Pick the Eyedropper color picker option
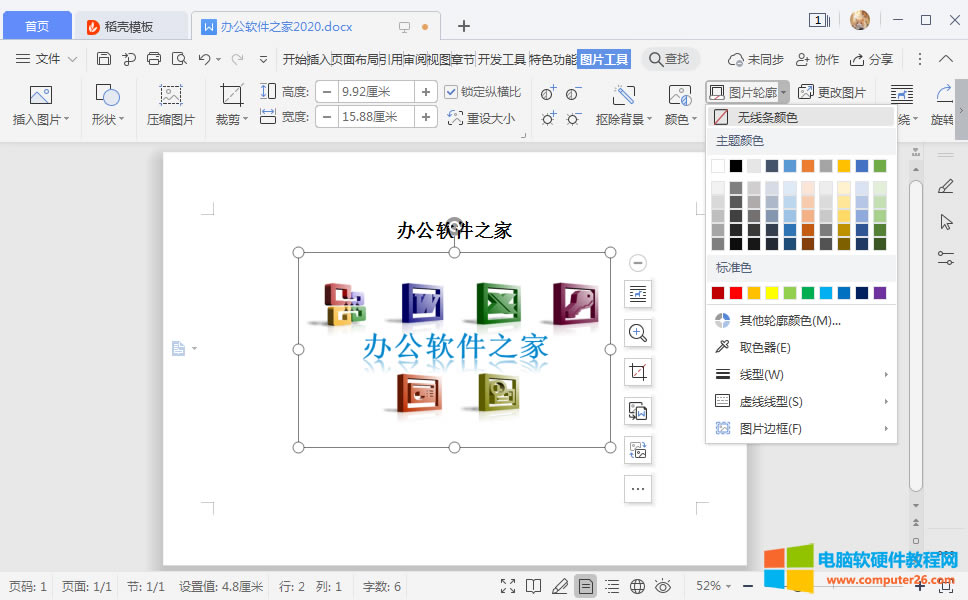The height and width of the screenshot is (600, 968). tap(765, 347)
